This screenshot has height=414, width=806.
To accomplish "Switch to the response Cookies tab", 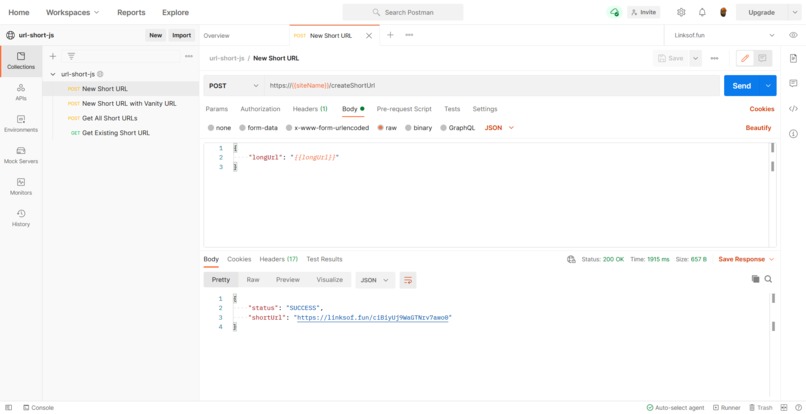I will 239,259.
